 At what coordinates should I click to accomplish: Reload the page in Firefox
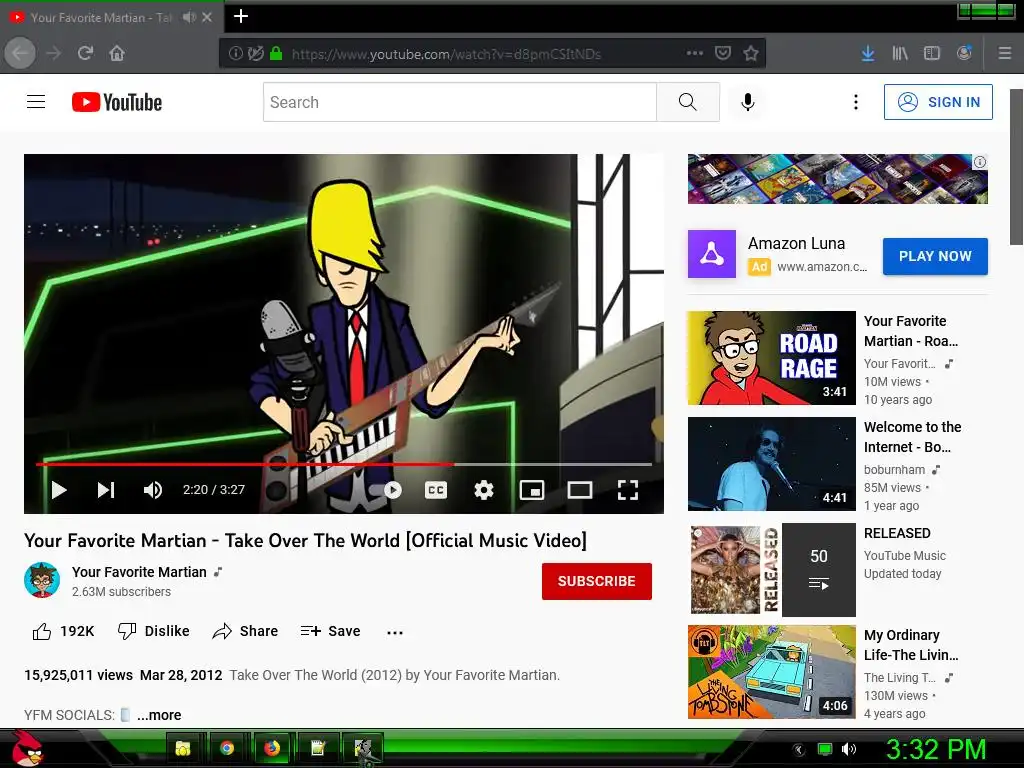[85, 53]
